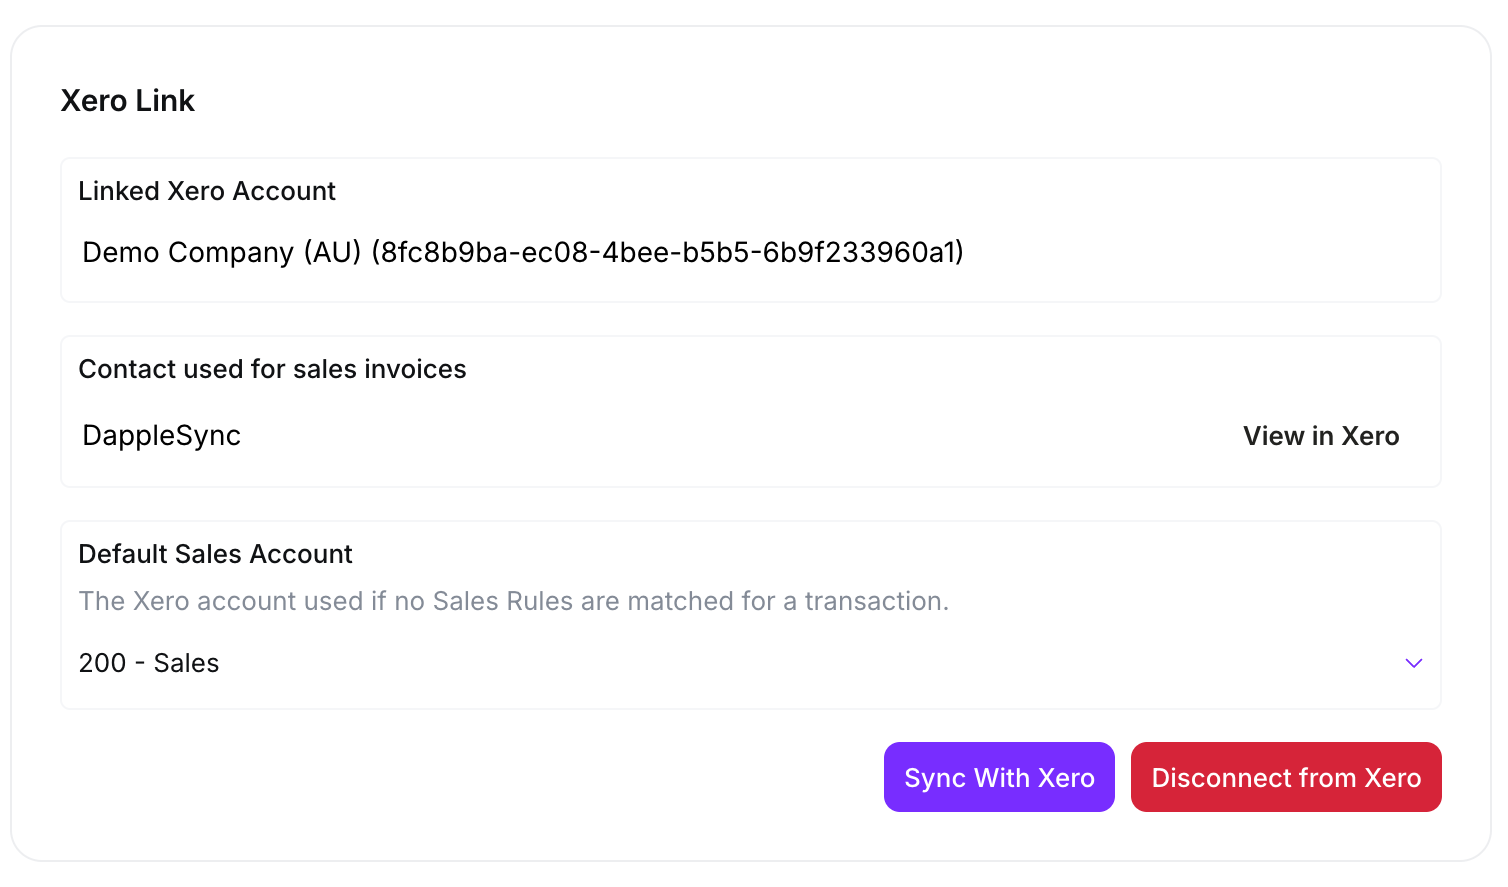This screenshot has width=1508, height=887.
Task: Click the Default Sales Account label
Action: (x=215, y=554)
